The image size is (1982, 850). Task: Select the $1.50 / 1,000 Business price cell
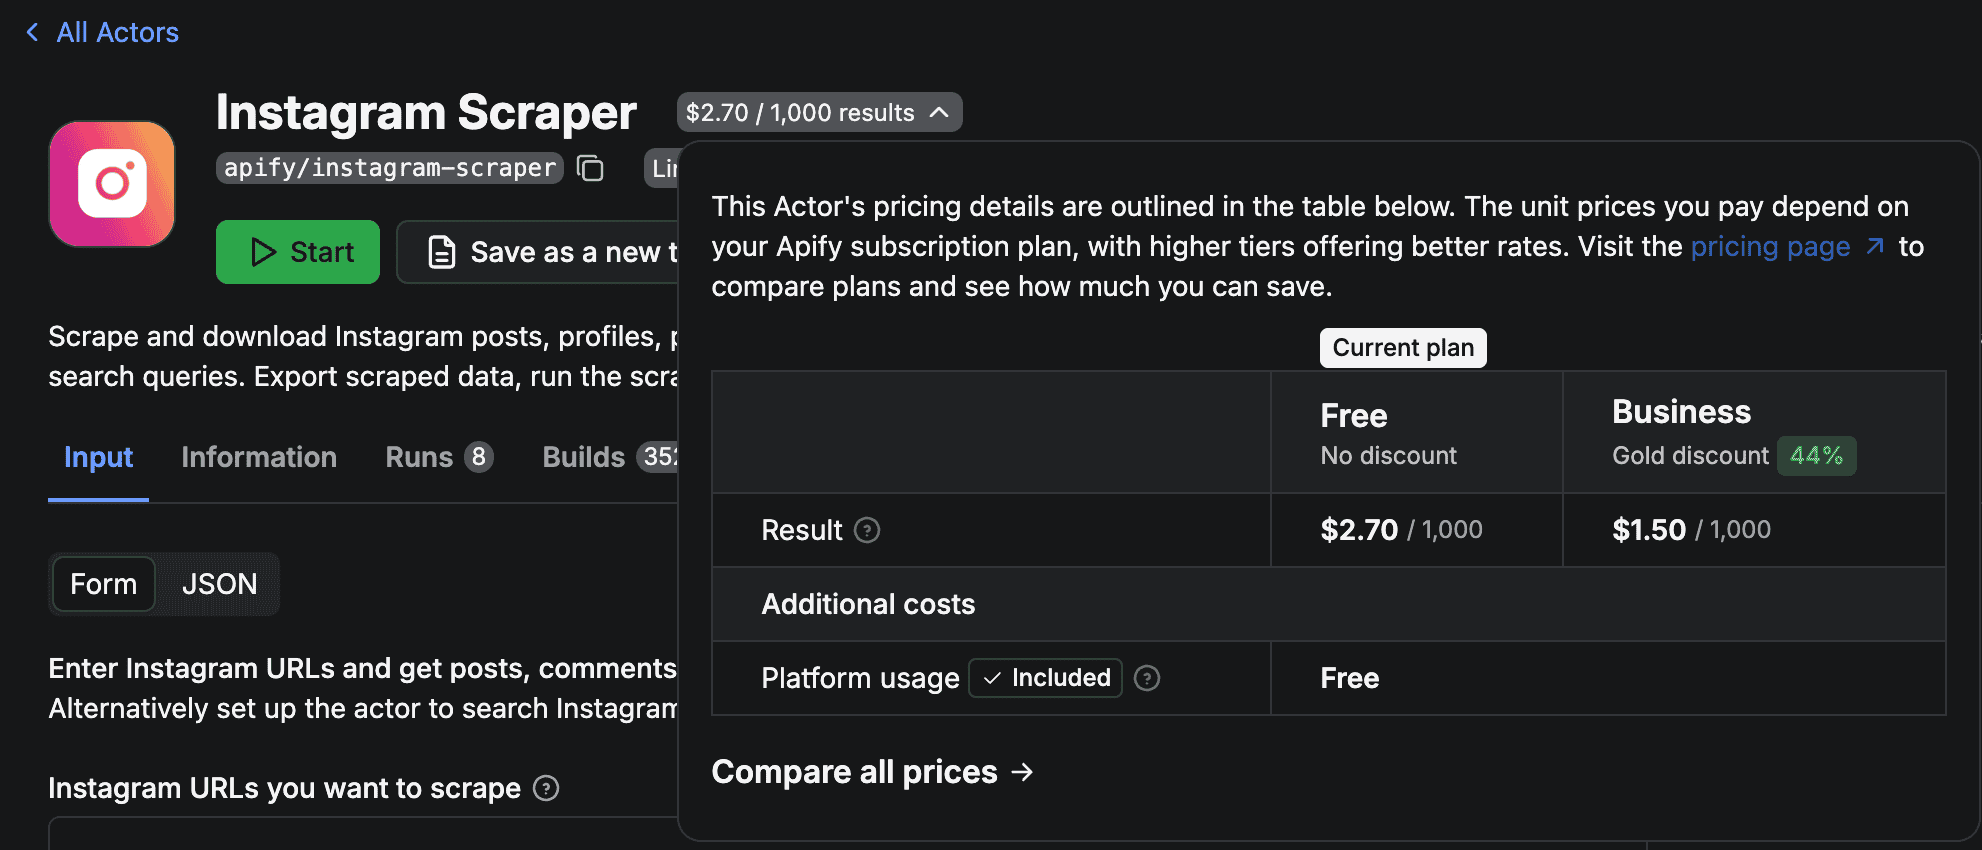(1754, 530)
